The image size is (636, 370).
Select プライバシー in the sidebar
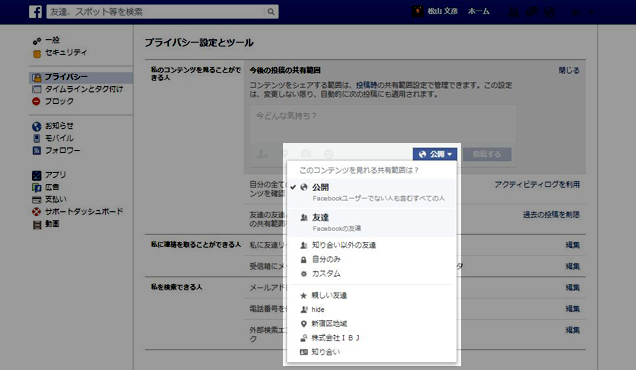(81, 77)
